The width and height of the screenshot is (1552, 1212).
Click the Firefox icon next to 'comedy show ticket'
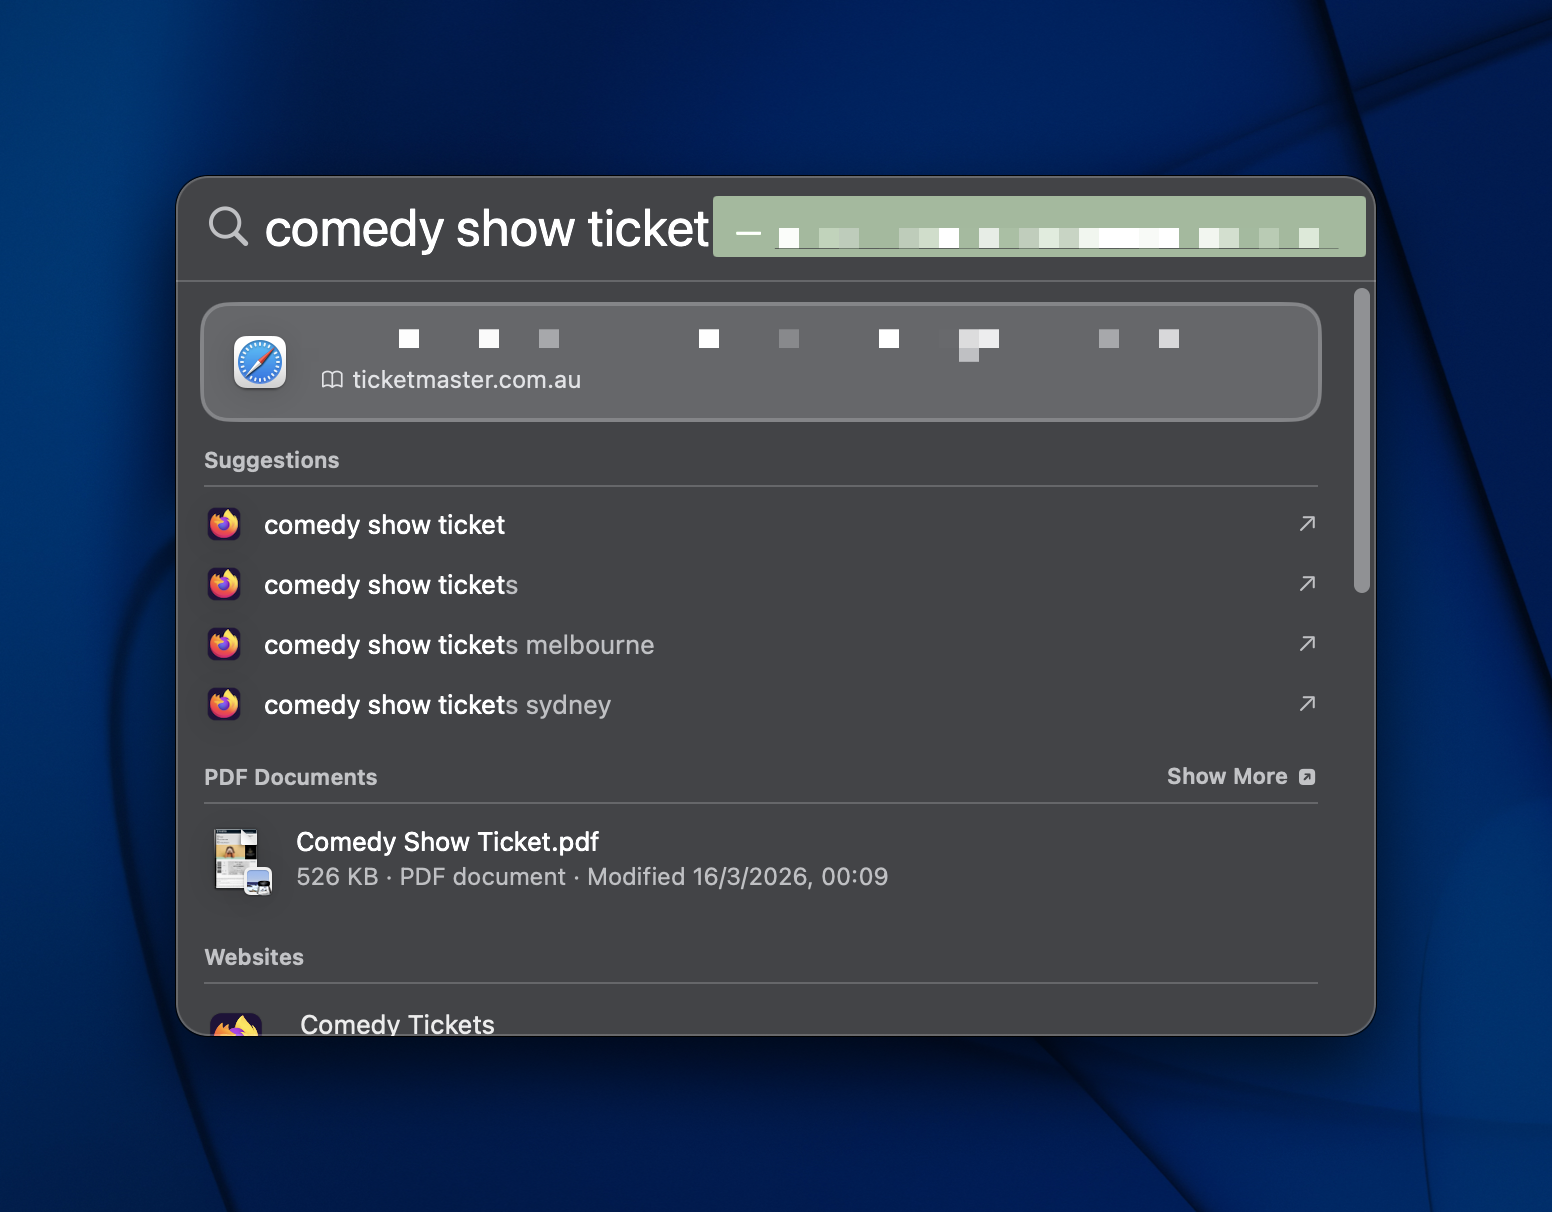tap(223, 524)
